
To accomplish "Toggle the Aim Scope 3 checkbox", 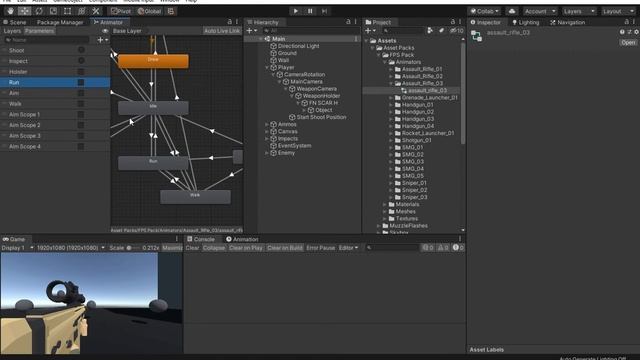I will [x=81, y=136].
